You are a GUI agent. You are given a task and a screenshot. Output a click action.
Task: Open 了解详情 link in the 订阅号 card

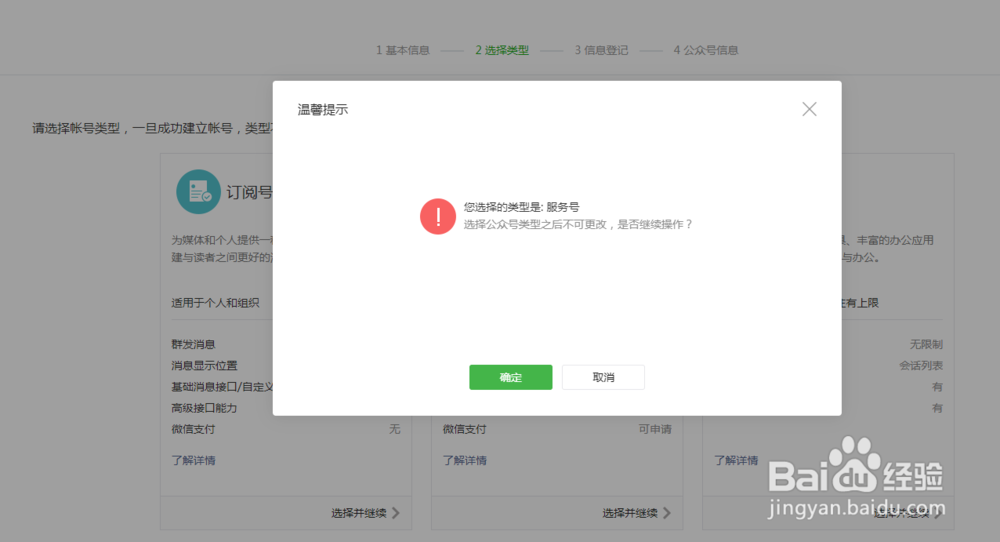(193, 461)
